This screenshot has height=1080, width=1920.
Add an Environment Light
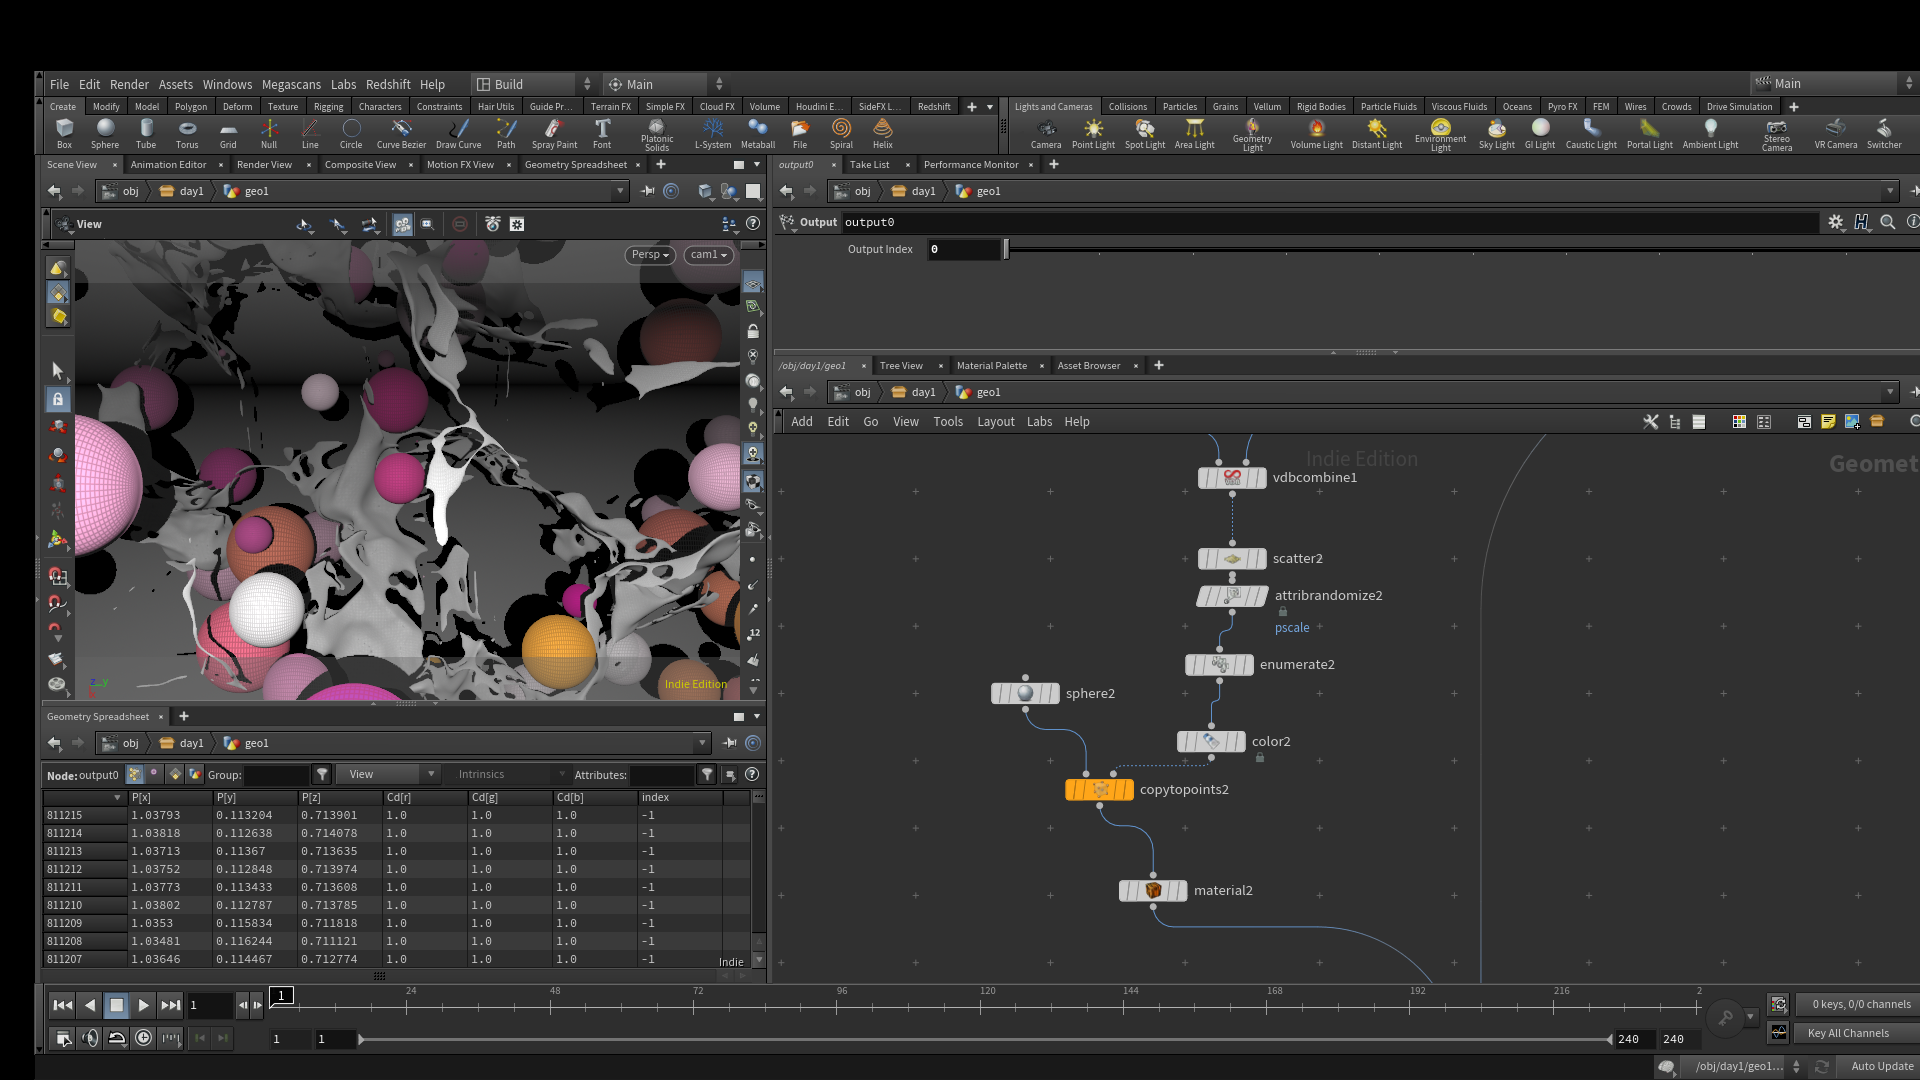click(x=1440, y=135)
